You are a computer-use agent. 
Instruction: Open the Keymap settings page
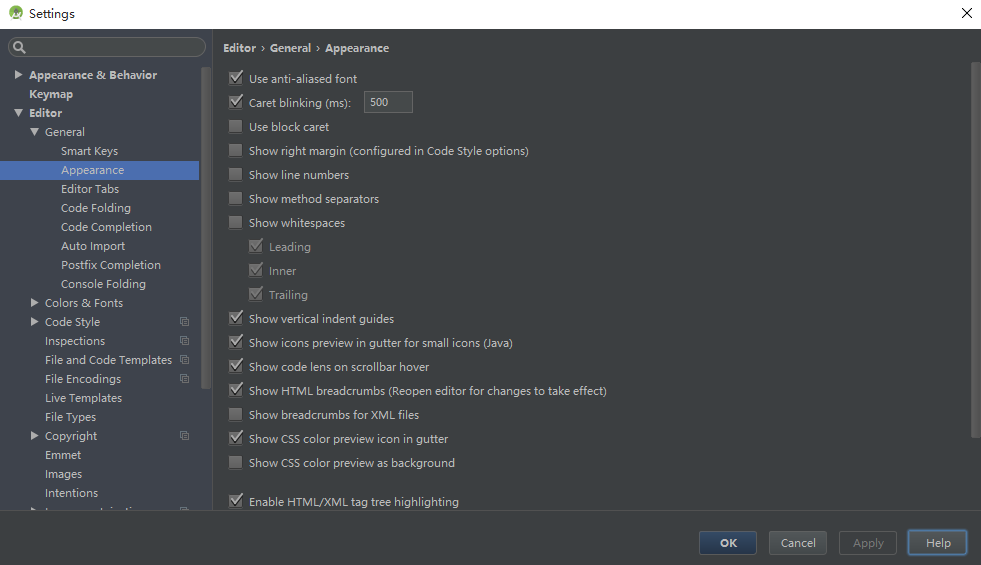coord(51,94)
